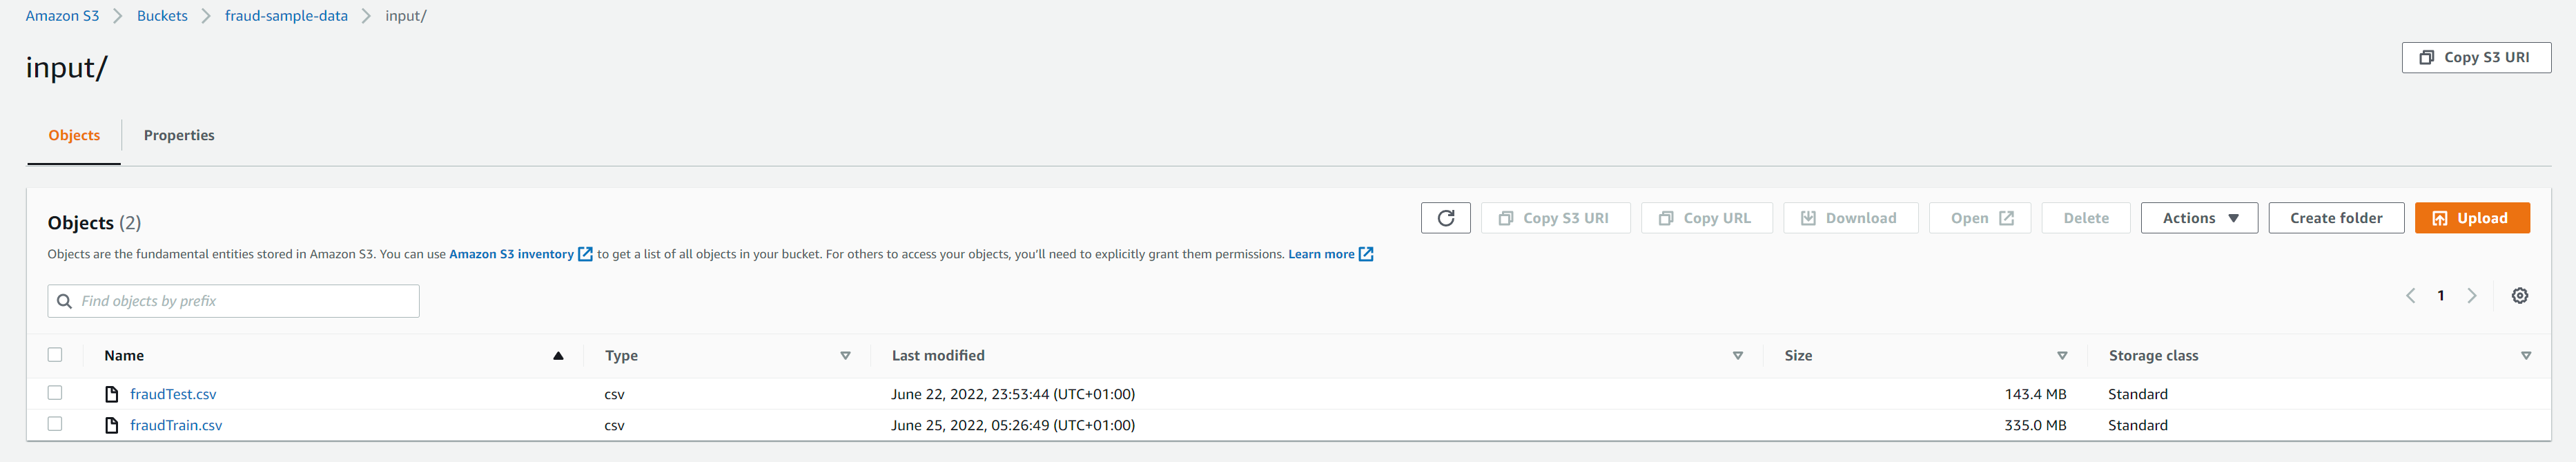Click the refresh objects icon button

click(1445, 218)
